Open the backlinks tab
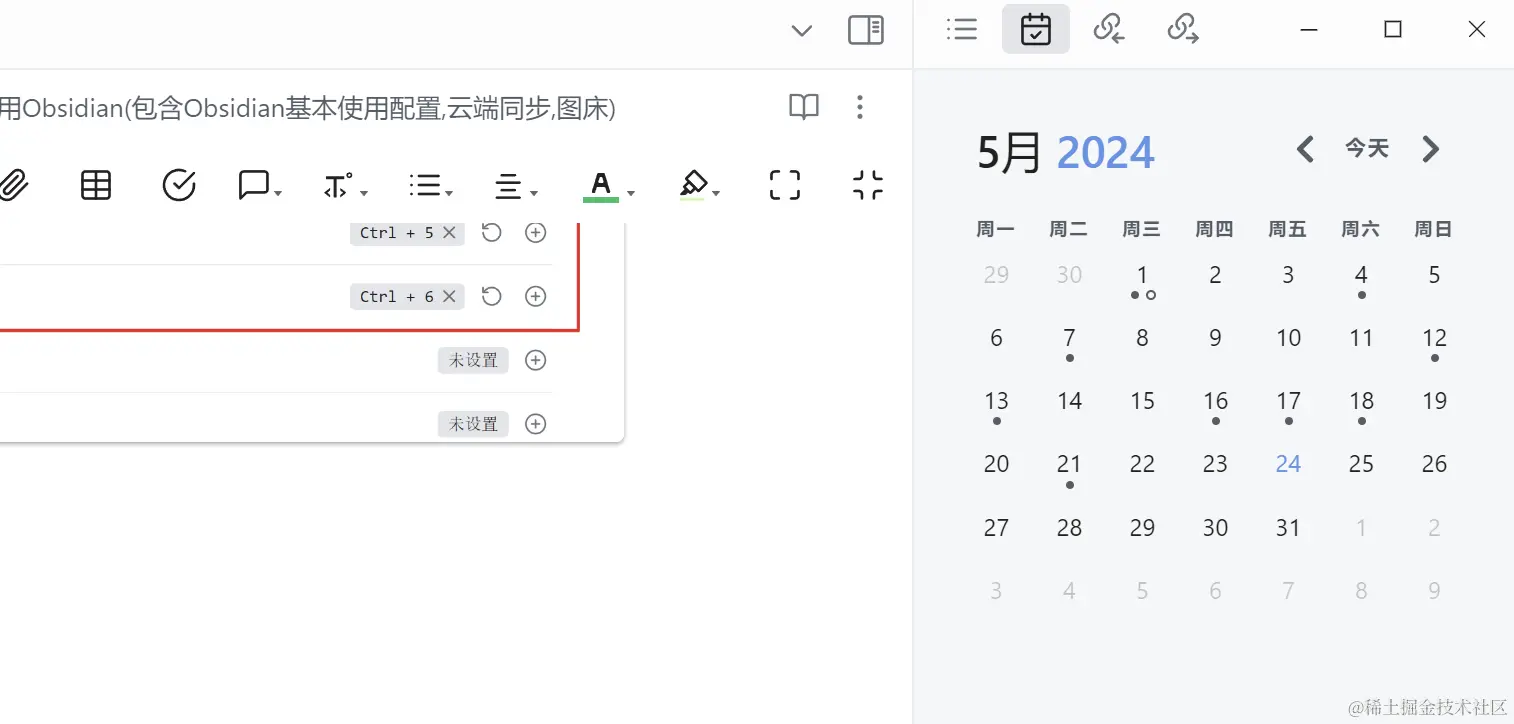This screenshot has height=724, width=1514. 1109,29
